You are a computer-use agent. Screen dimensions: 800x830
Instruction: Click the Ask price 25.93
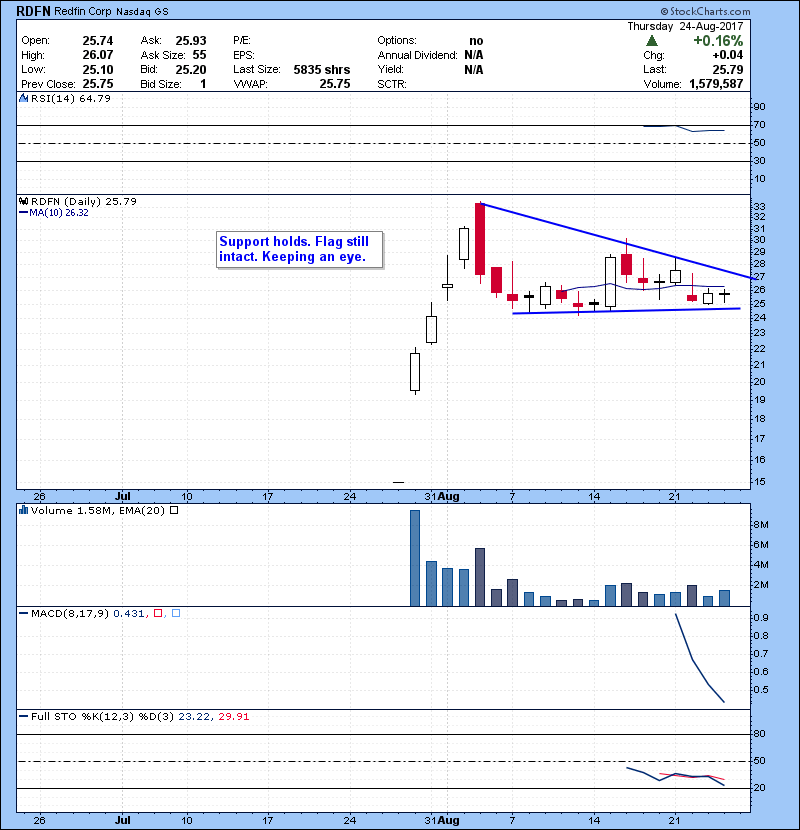pyautogui.click(x=191, y=41)
